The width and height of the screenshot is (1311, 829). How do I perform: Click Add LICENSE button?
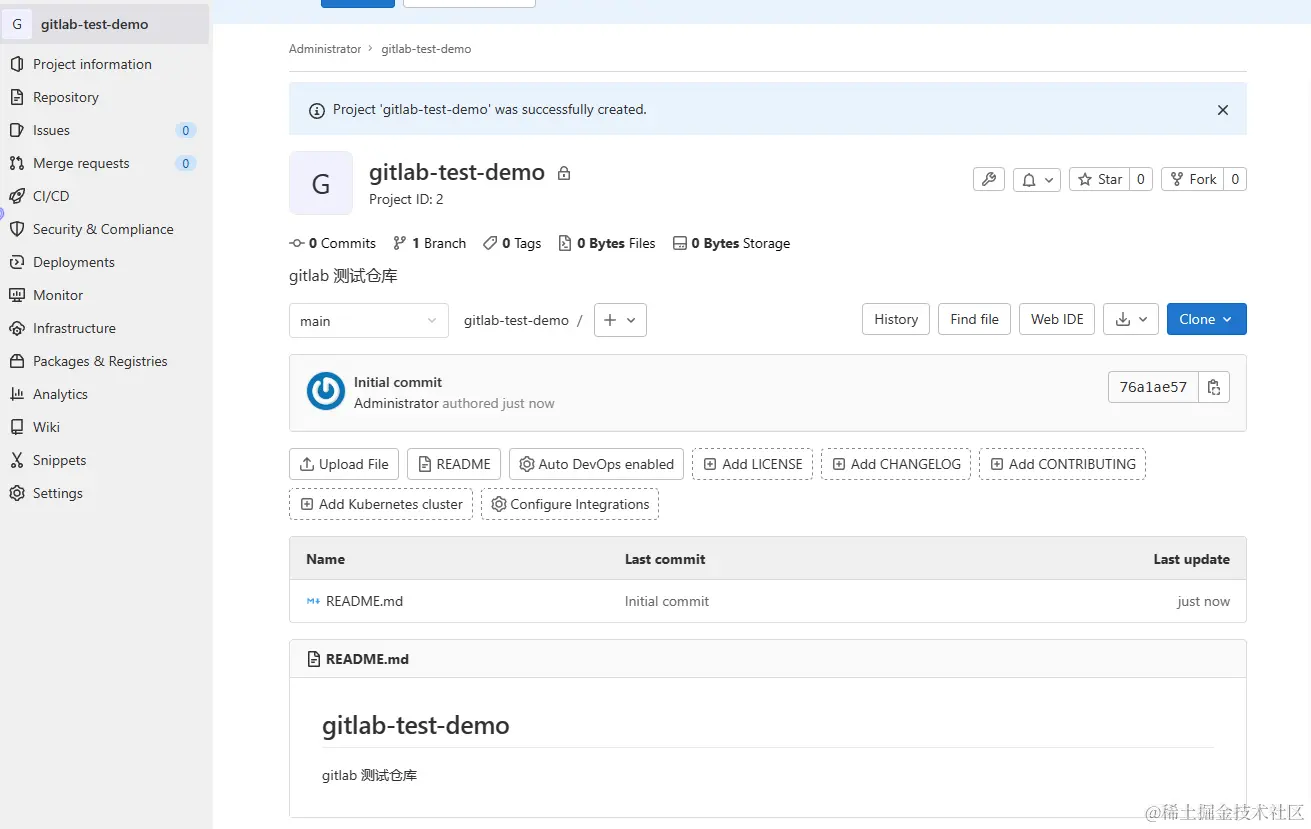(x=753, y=464)
